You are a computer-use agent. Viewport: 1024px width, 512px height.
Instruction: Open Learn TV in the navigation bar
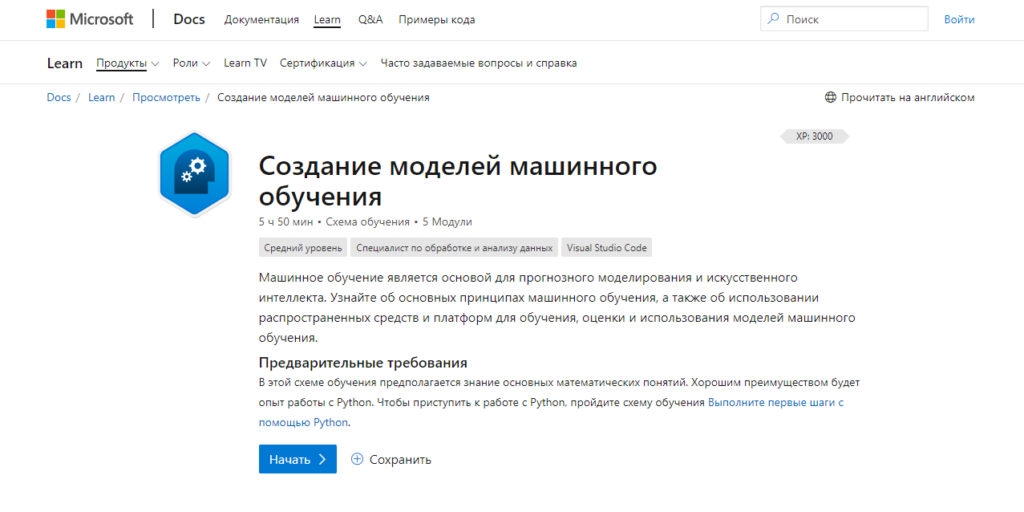tap(245, 63)
